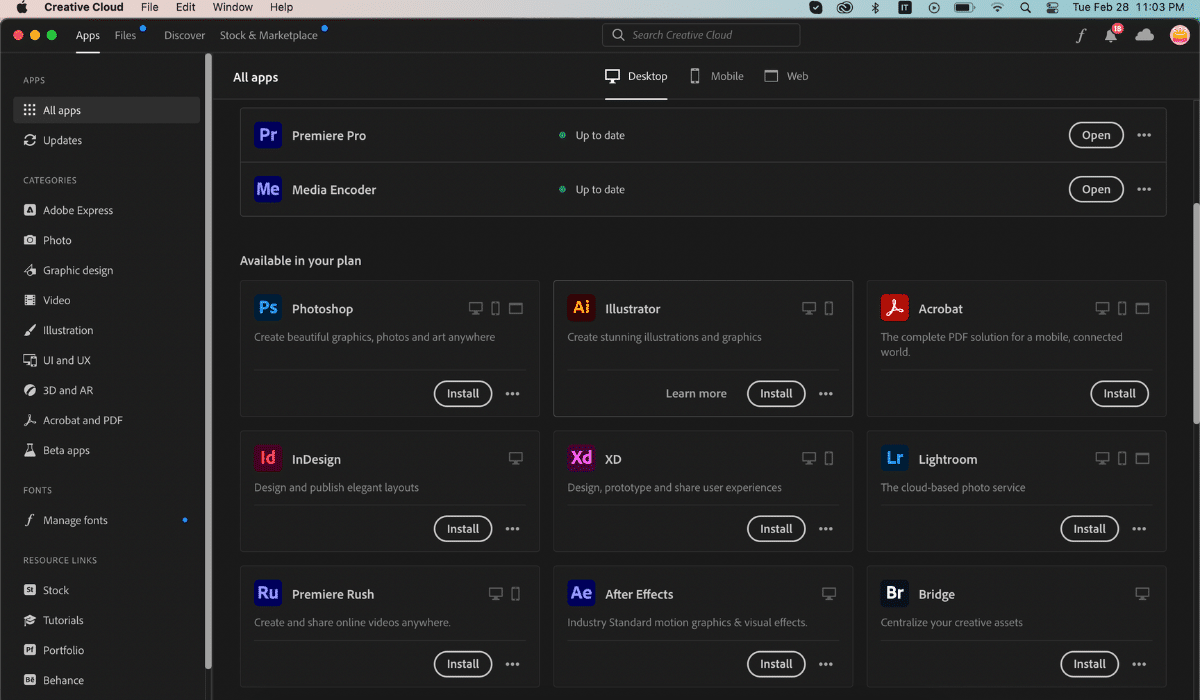The height and width of the screenshot is (700, 1200).
Task: Click the brush icon for Illustration category
Action: (30, 330)
